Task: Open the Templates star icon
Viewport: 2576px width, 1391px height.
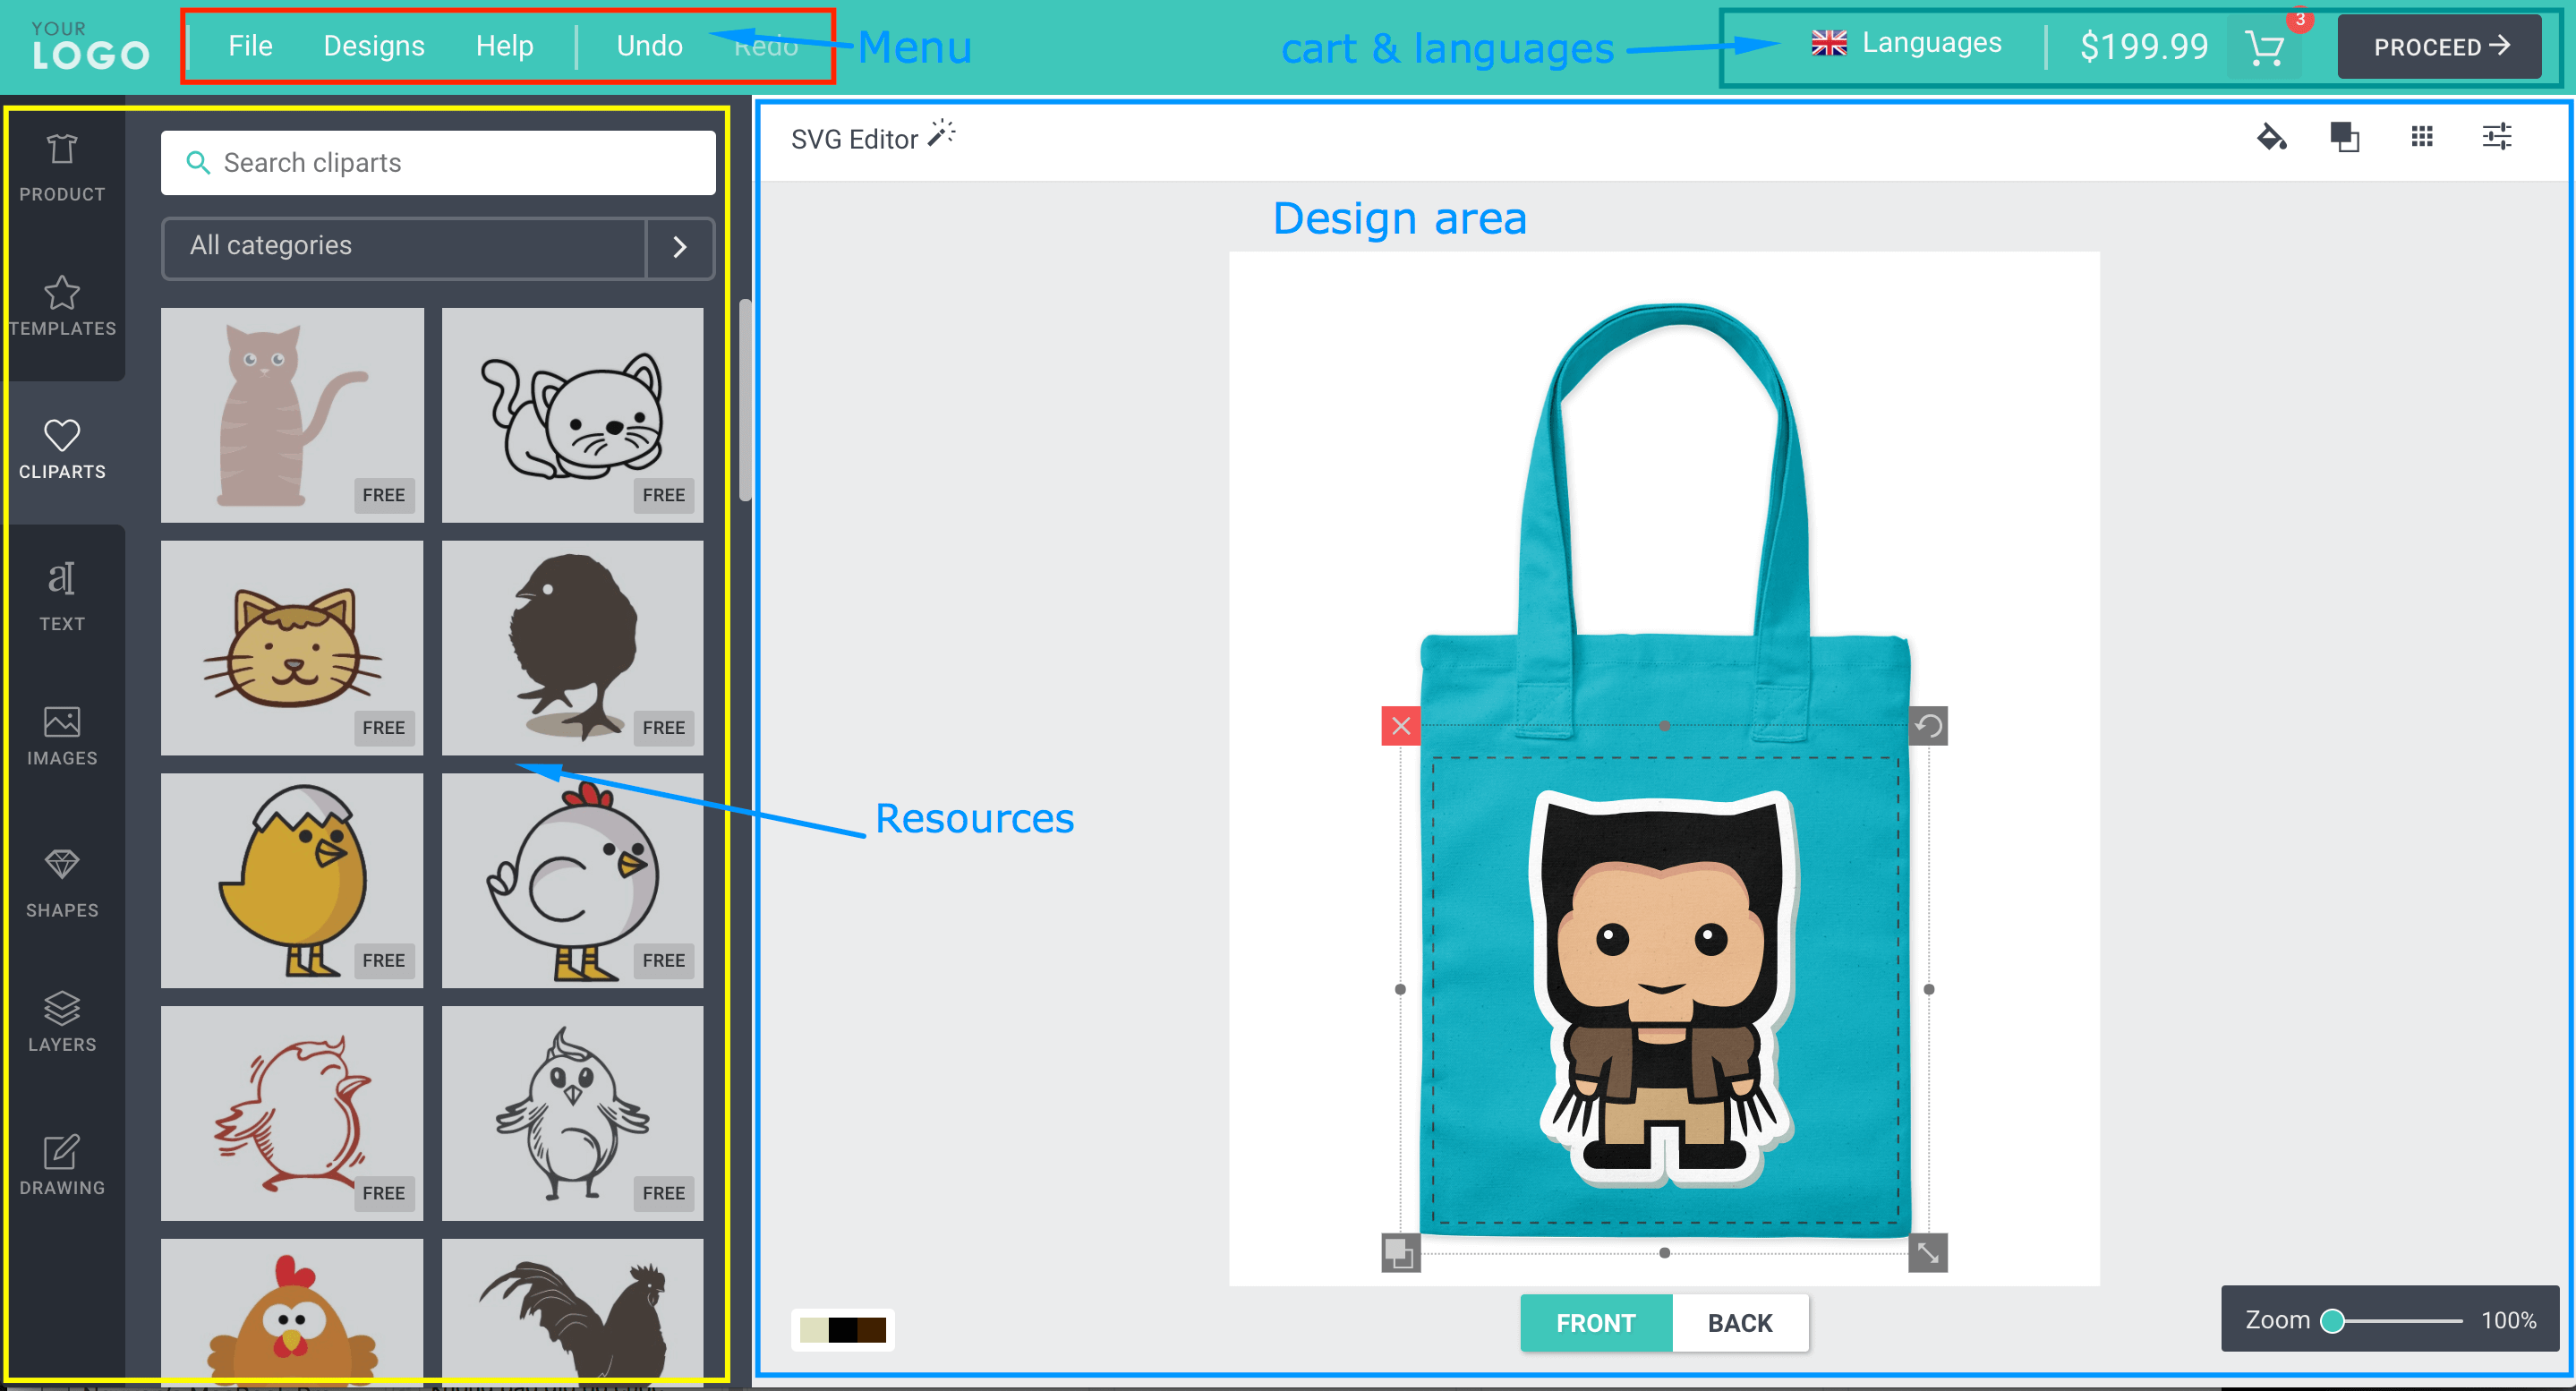Action: tap(62, 305)
